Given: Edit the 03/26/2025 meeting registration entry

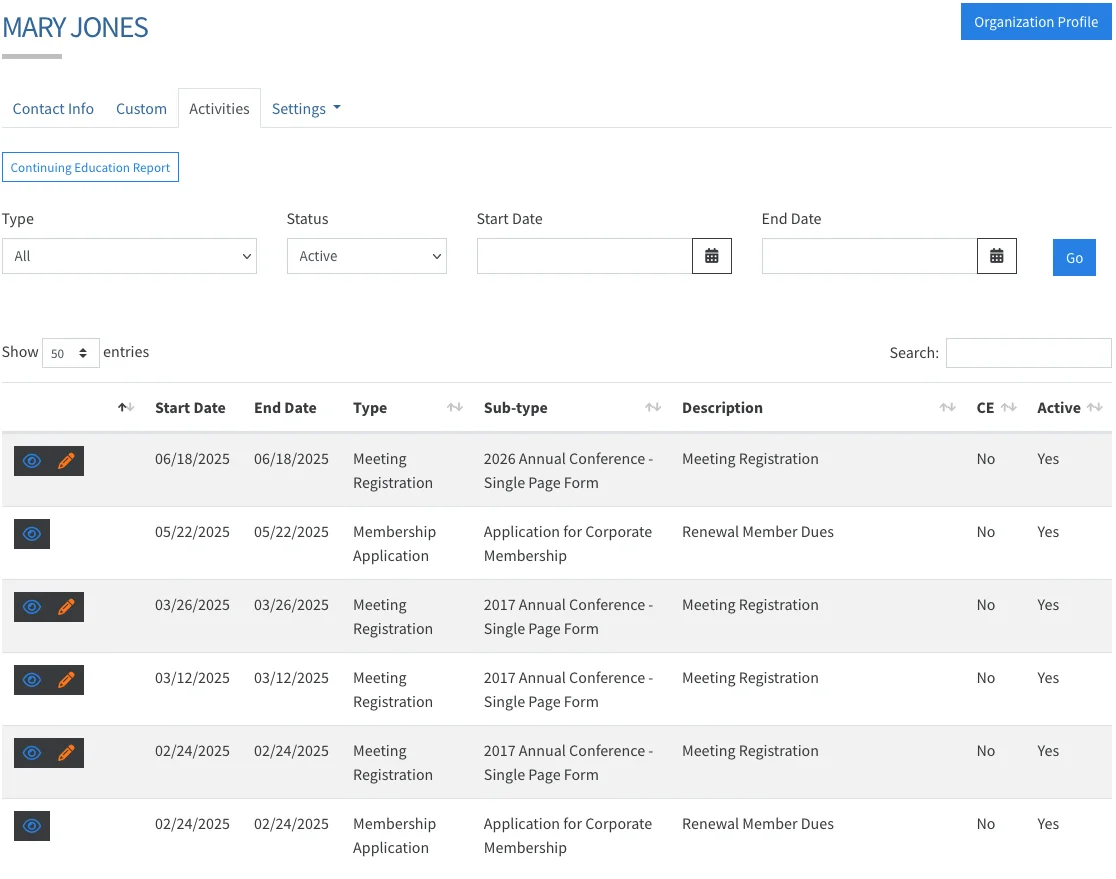Looking at the screenshot, I should tap(65, 606).
